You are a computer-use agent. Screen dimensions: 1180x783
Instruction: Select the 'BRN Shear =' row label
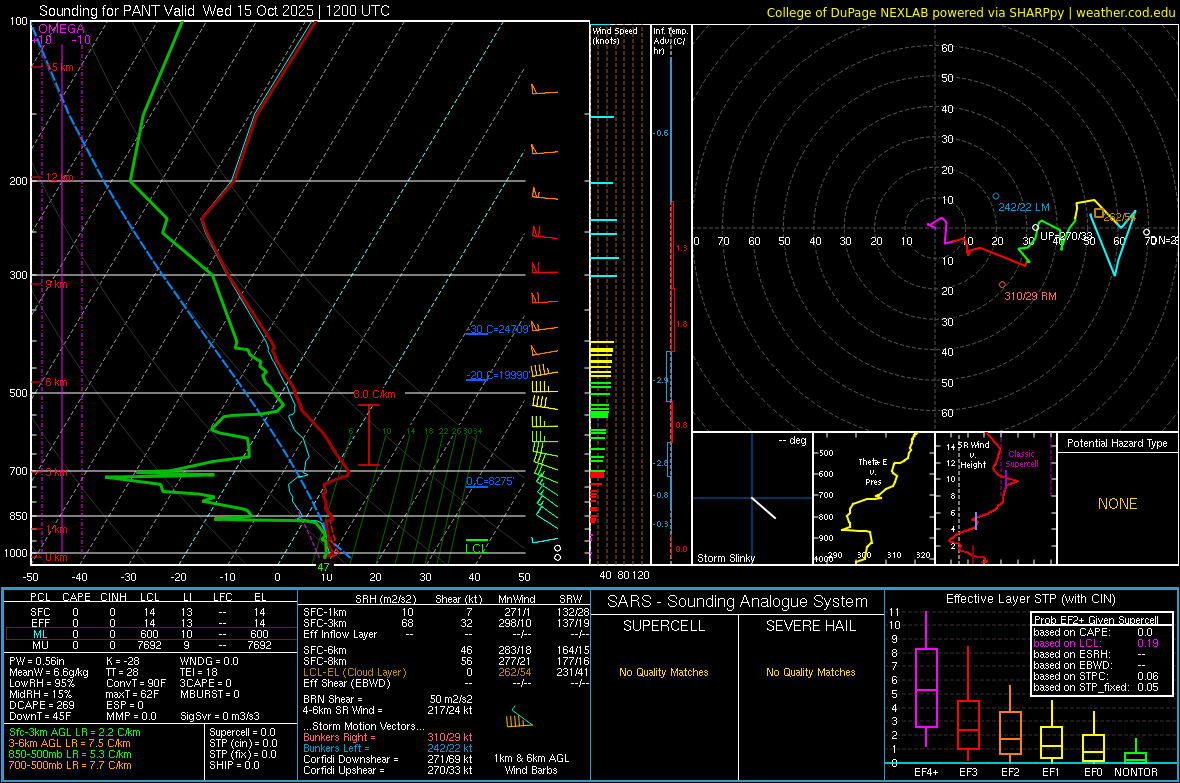click(333, 699)
